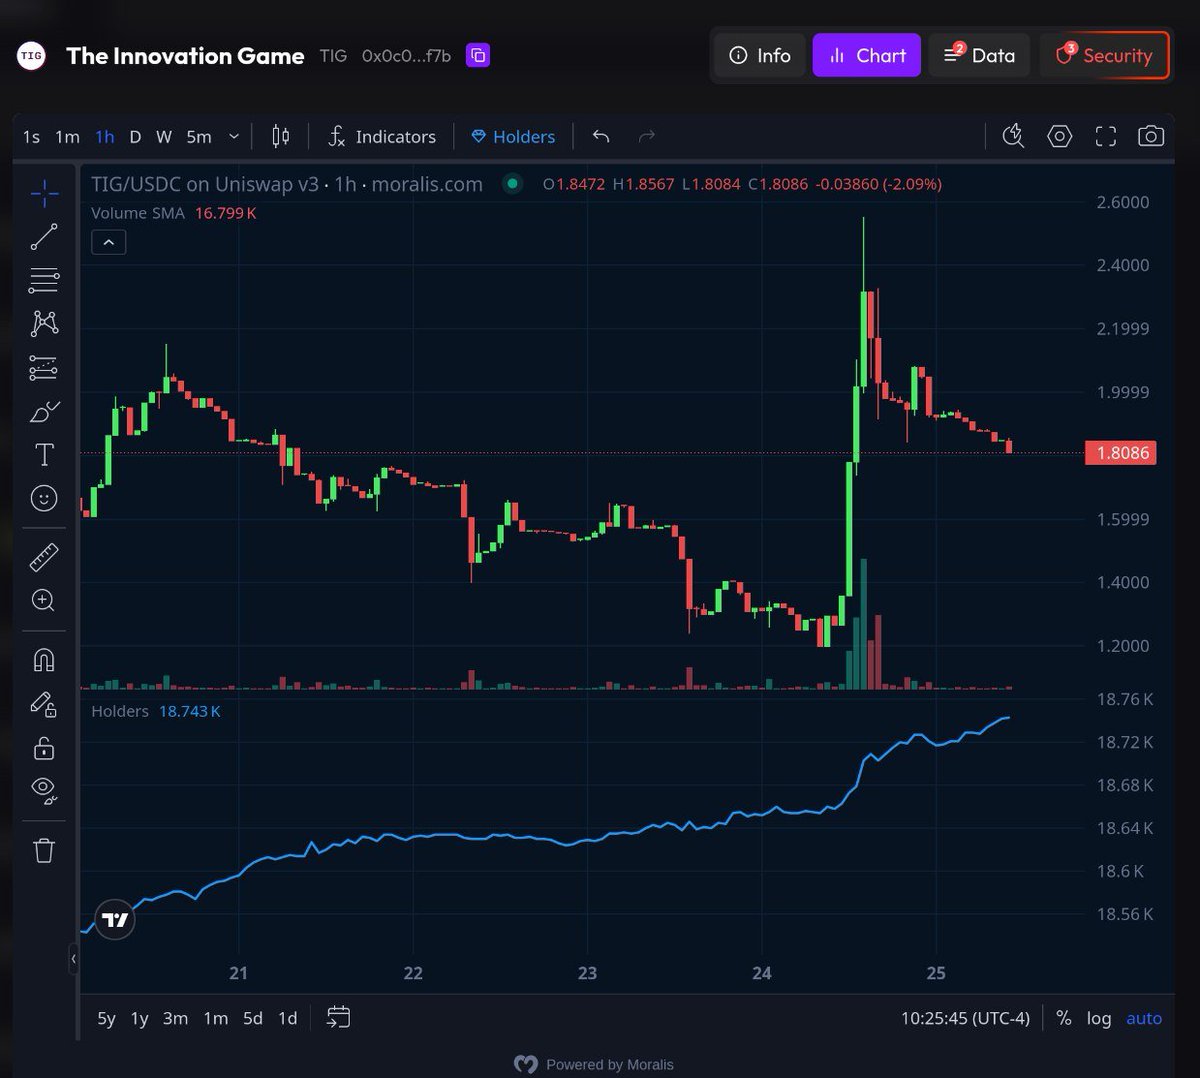Screen dimensions: 1200x1078
Task: Toggle log scale mode
Action: (1099, 1018)
